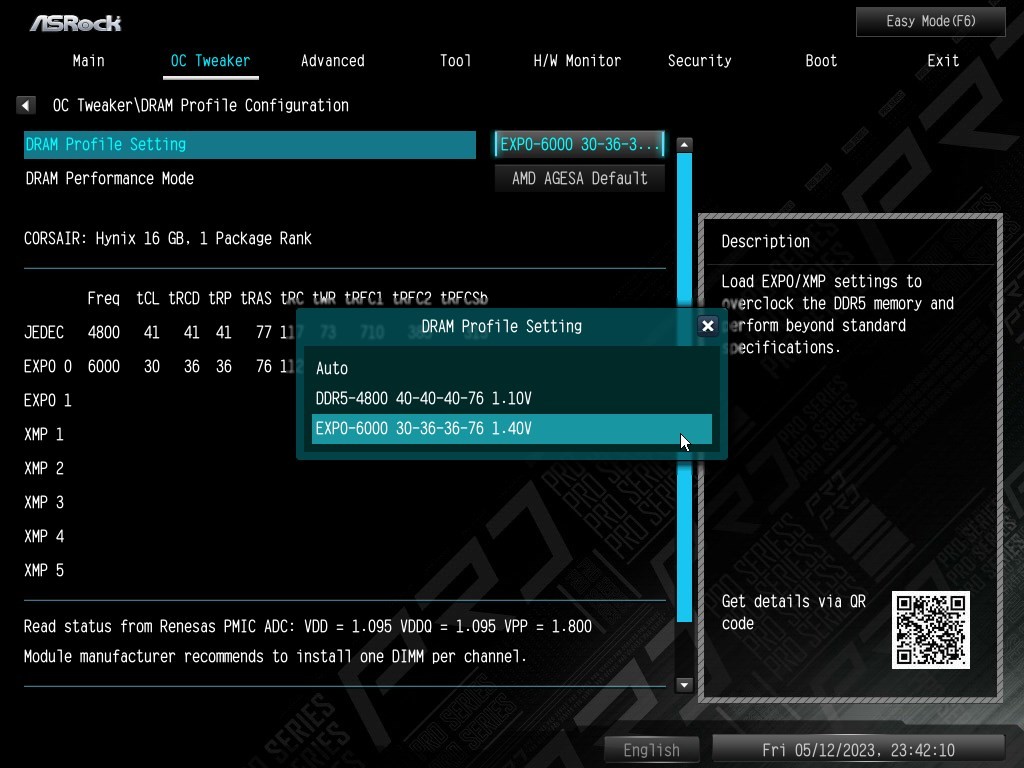The image size is (1024, 768).
Task: Click the date and time display
Action: 858,750
